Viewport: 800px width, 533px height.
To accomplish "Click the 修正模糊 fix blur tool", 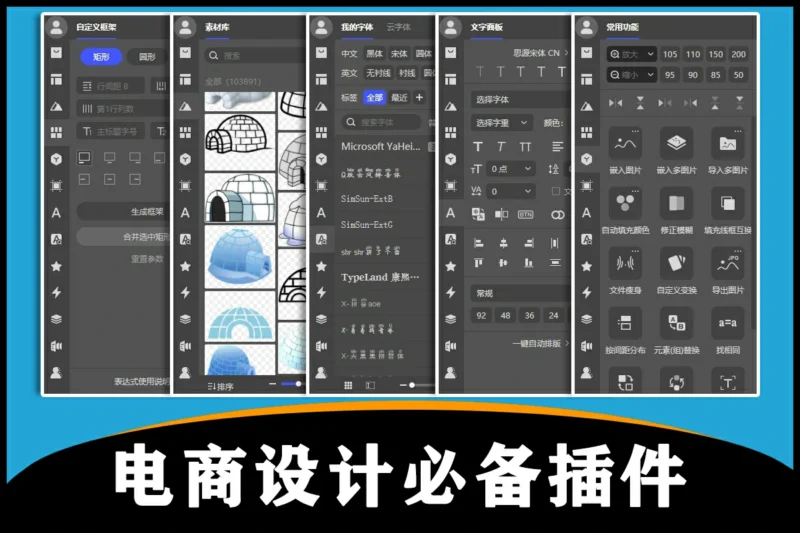I will tap(676, 204).
